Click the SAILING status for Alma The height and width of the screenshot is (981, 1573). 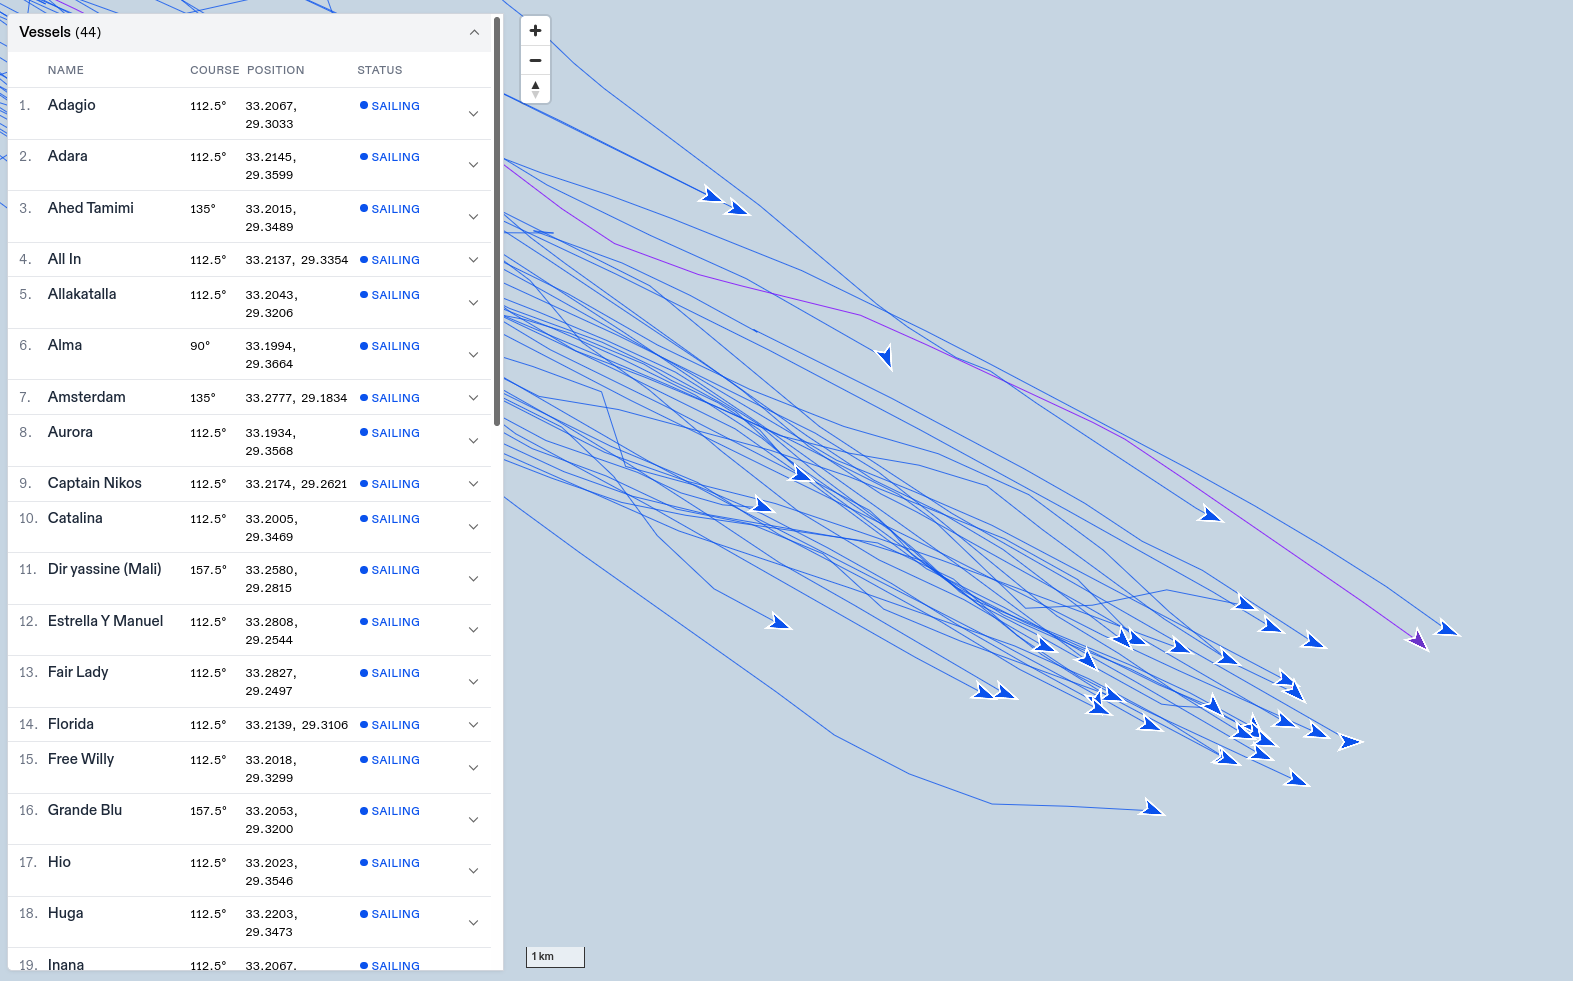(x=390, y=346)
